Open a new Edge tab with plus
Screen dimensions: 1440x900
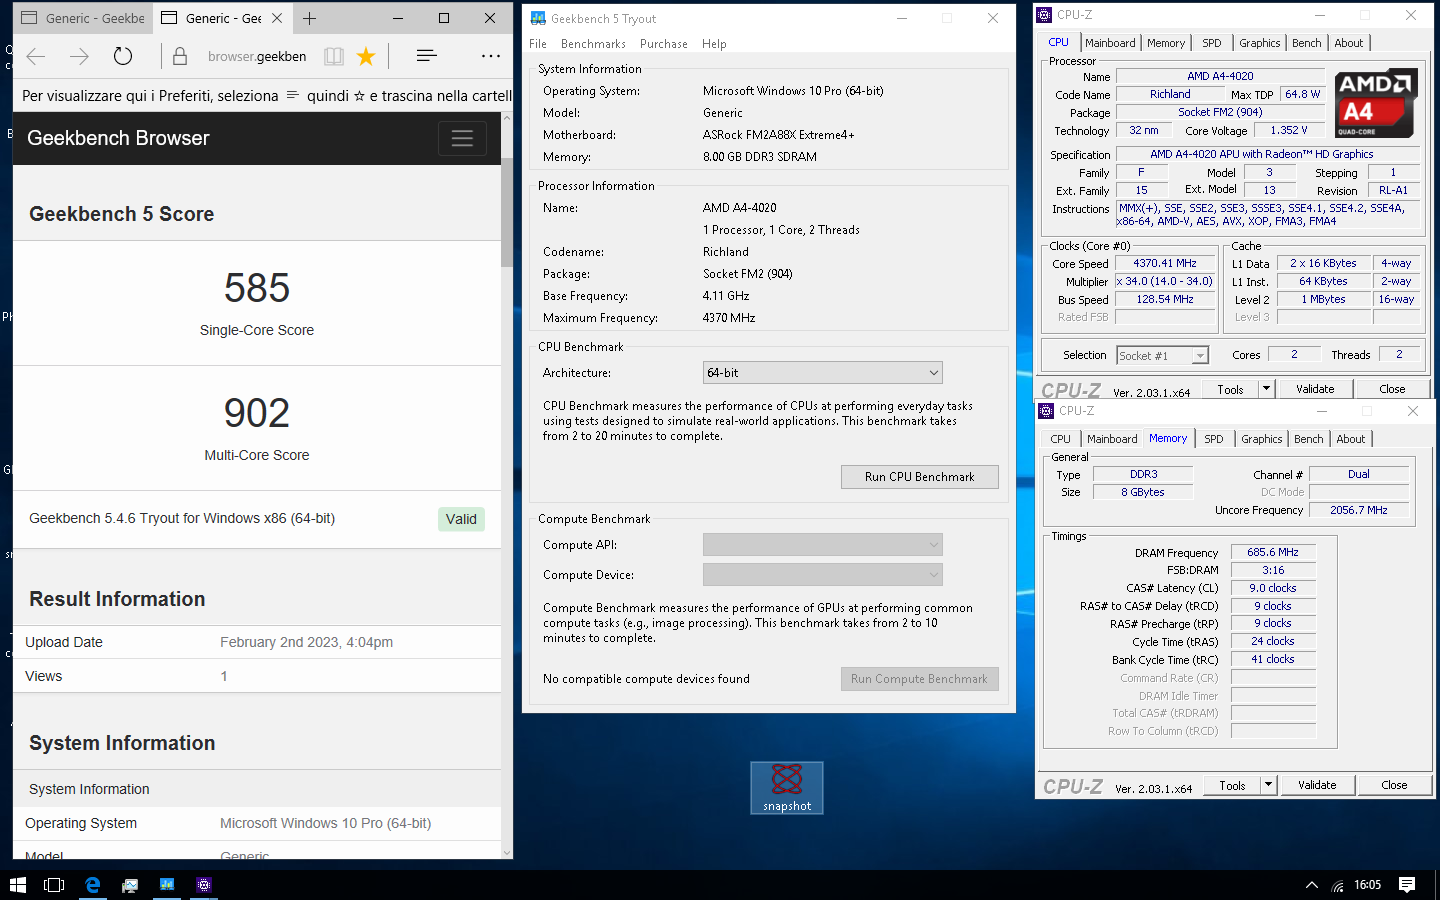point(309,18)
